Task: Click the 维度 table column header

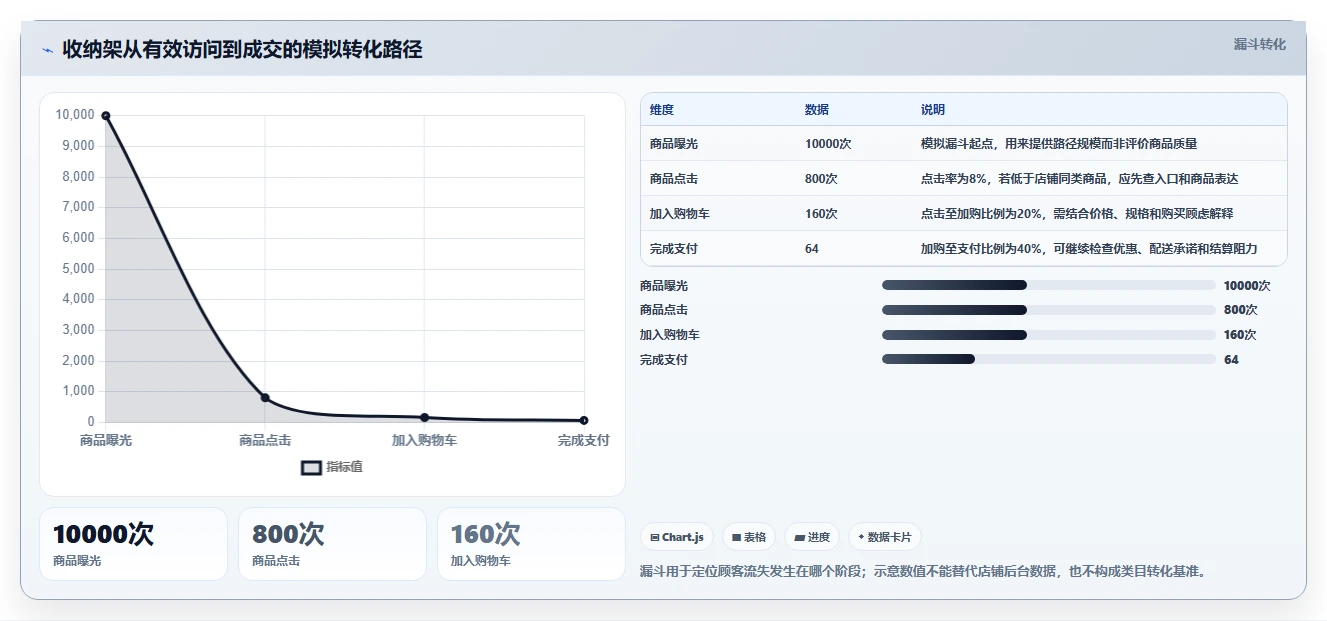Action: 662,110
